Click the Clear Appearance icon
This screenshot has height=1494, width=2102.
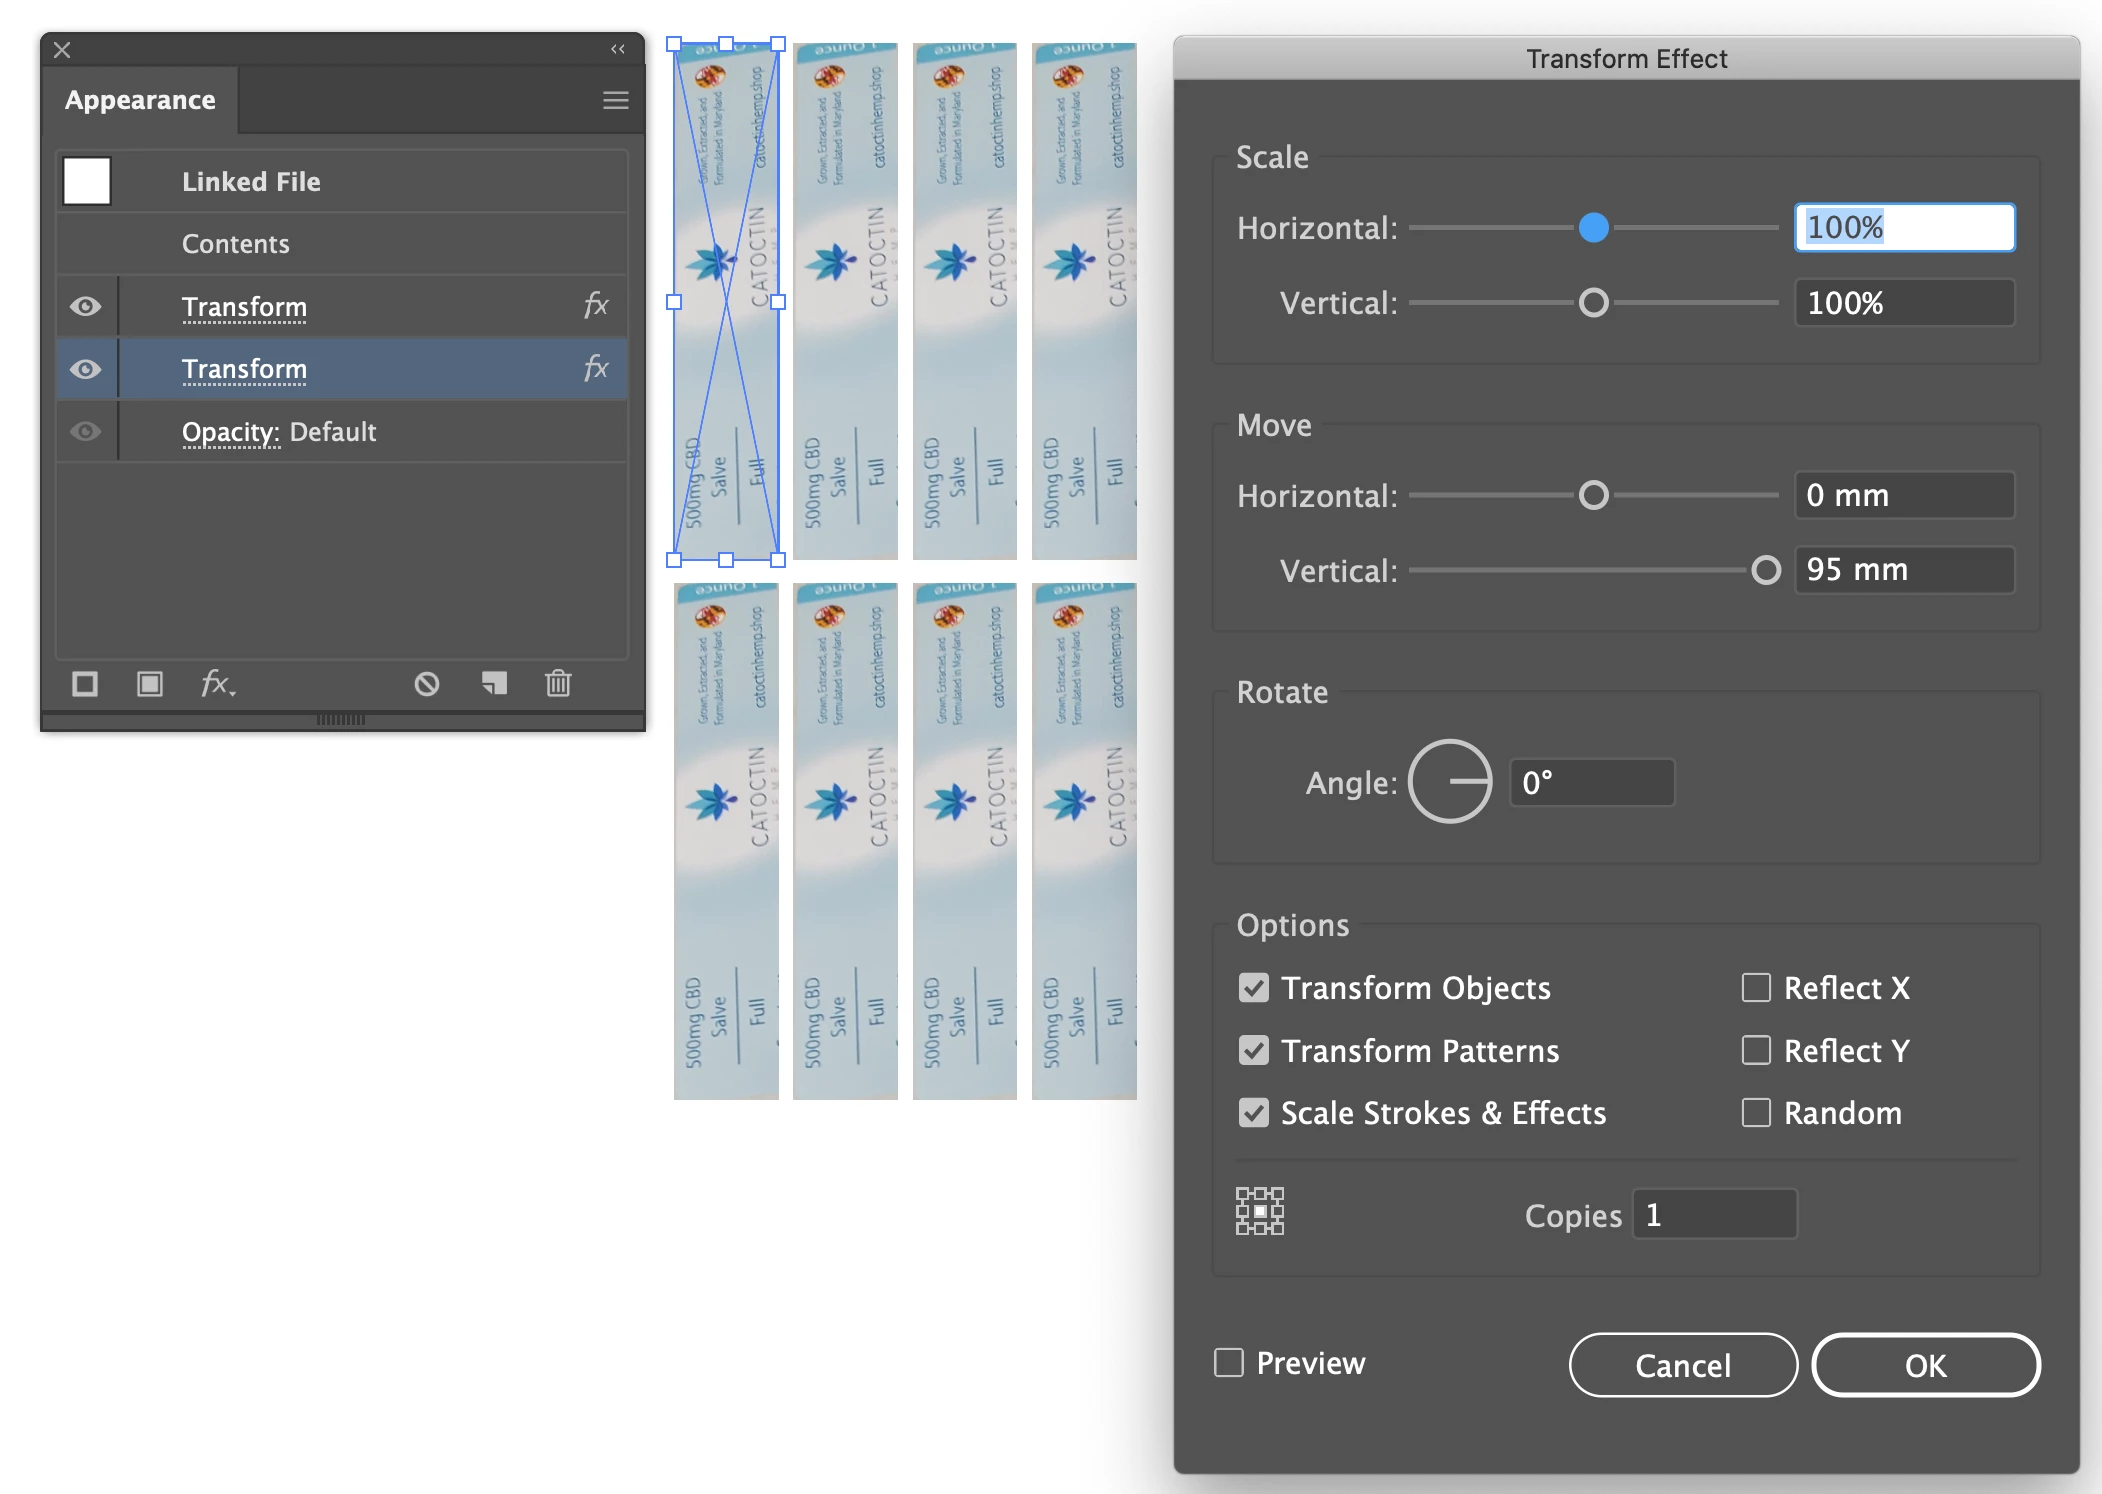pyautogui.click(x=427, y=684)
